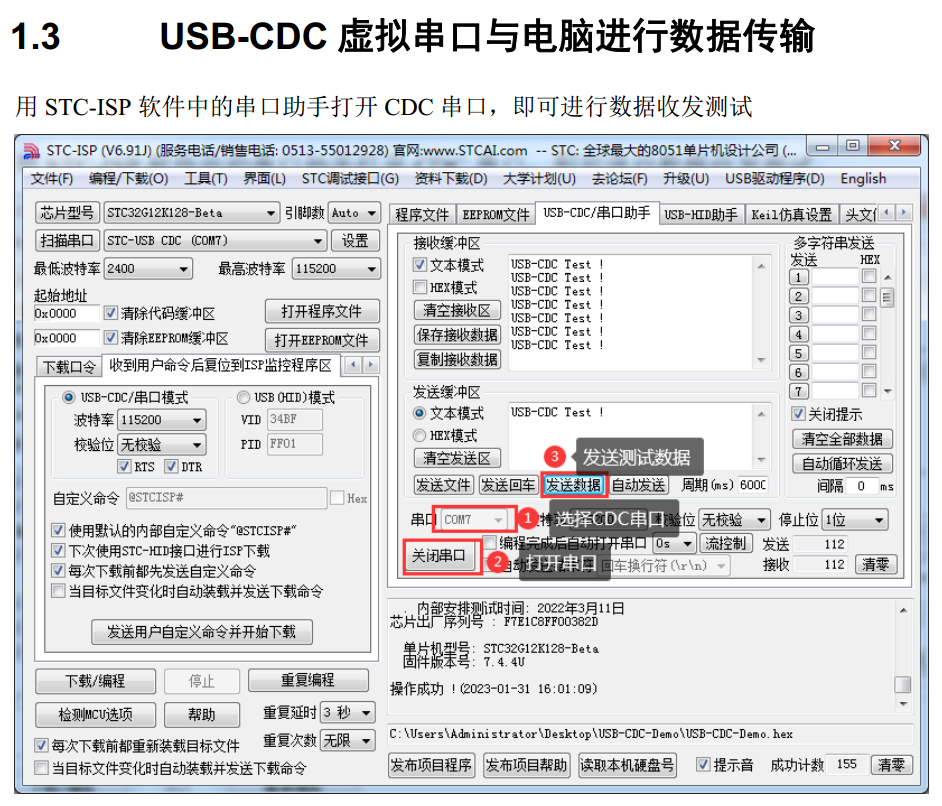Viewport: 942px width, 806px height.
Task: Switch to the EEPROM文件 tab
Action: click(x=496, y=214)
